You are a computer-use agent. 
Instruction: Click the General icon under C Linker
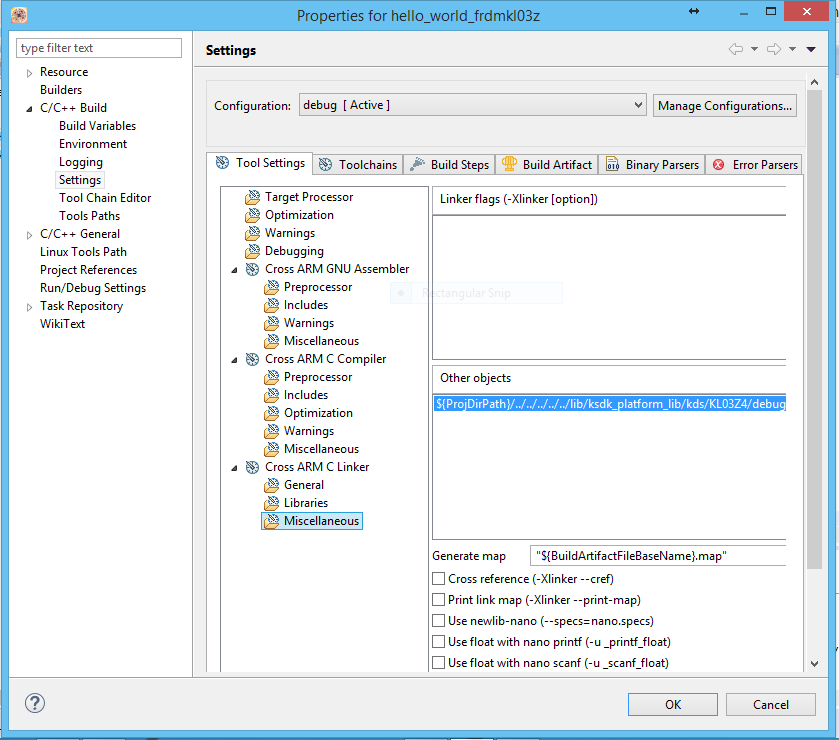click(271, 485)
